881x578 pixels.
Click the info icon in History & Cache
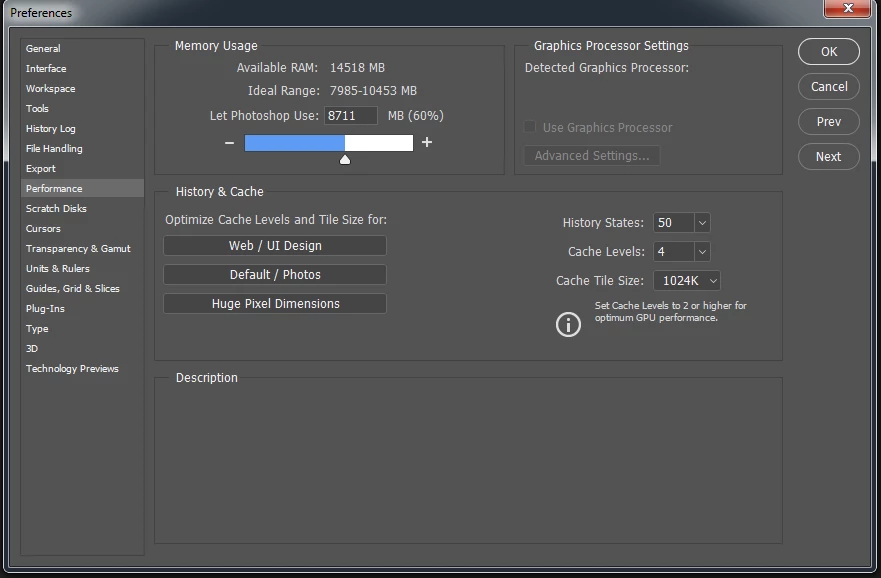568,325
